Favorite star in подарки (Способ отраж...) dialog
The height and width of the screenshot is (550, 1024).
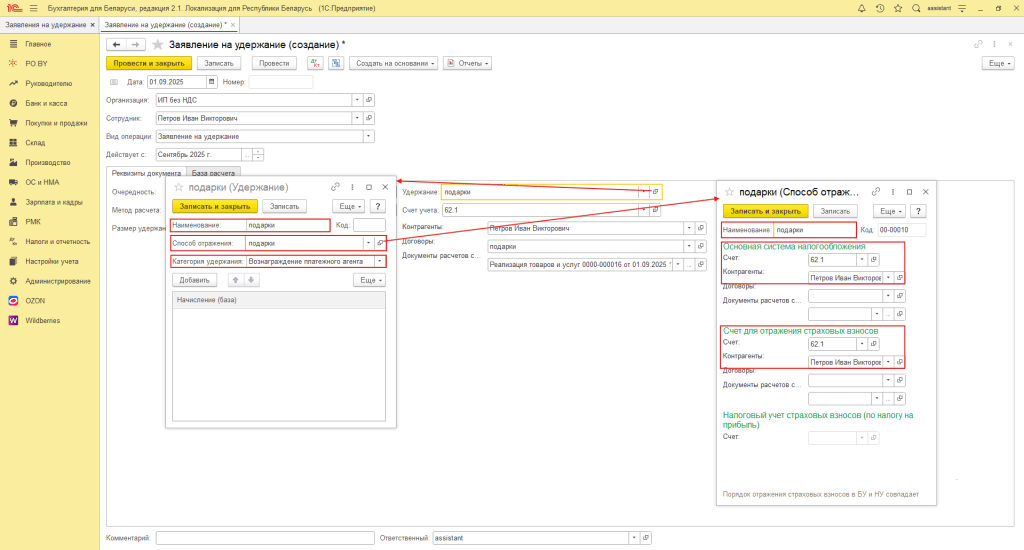[x=729, y=192]
